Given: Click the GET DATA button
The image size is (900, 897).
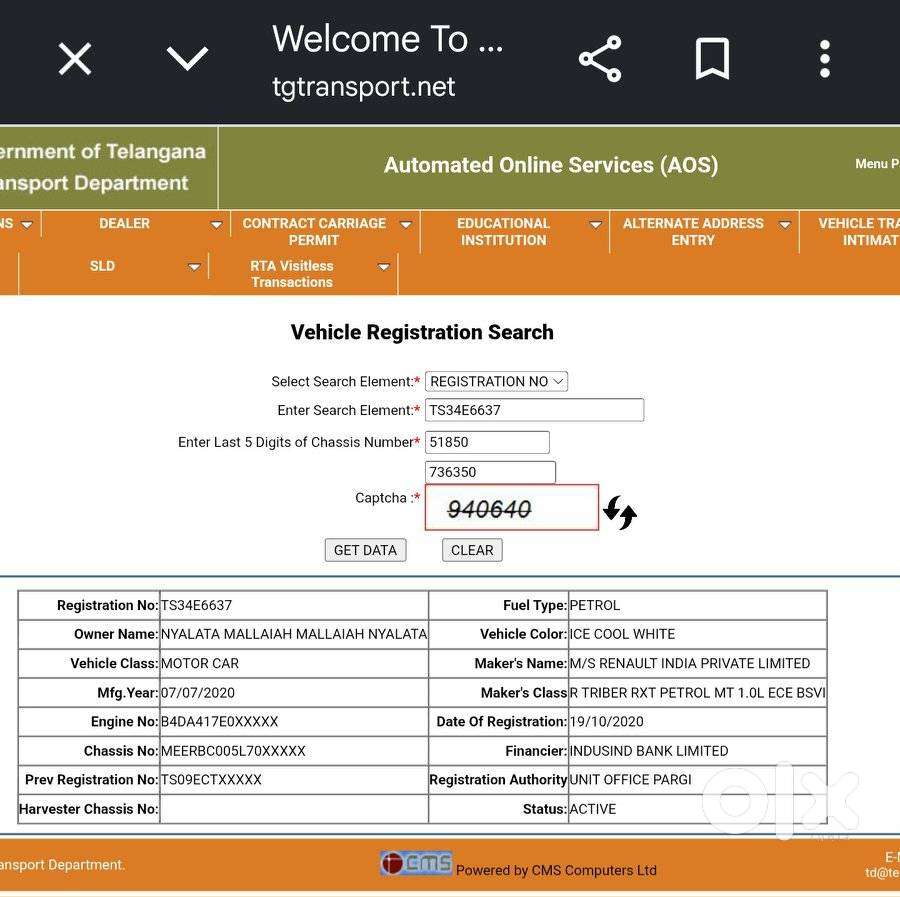Looking at the screenshot, I should (366, 550).
